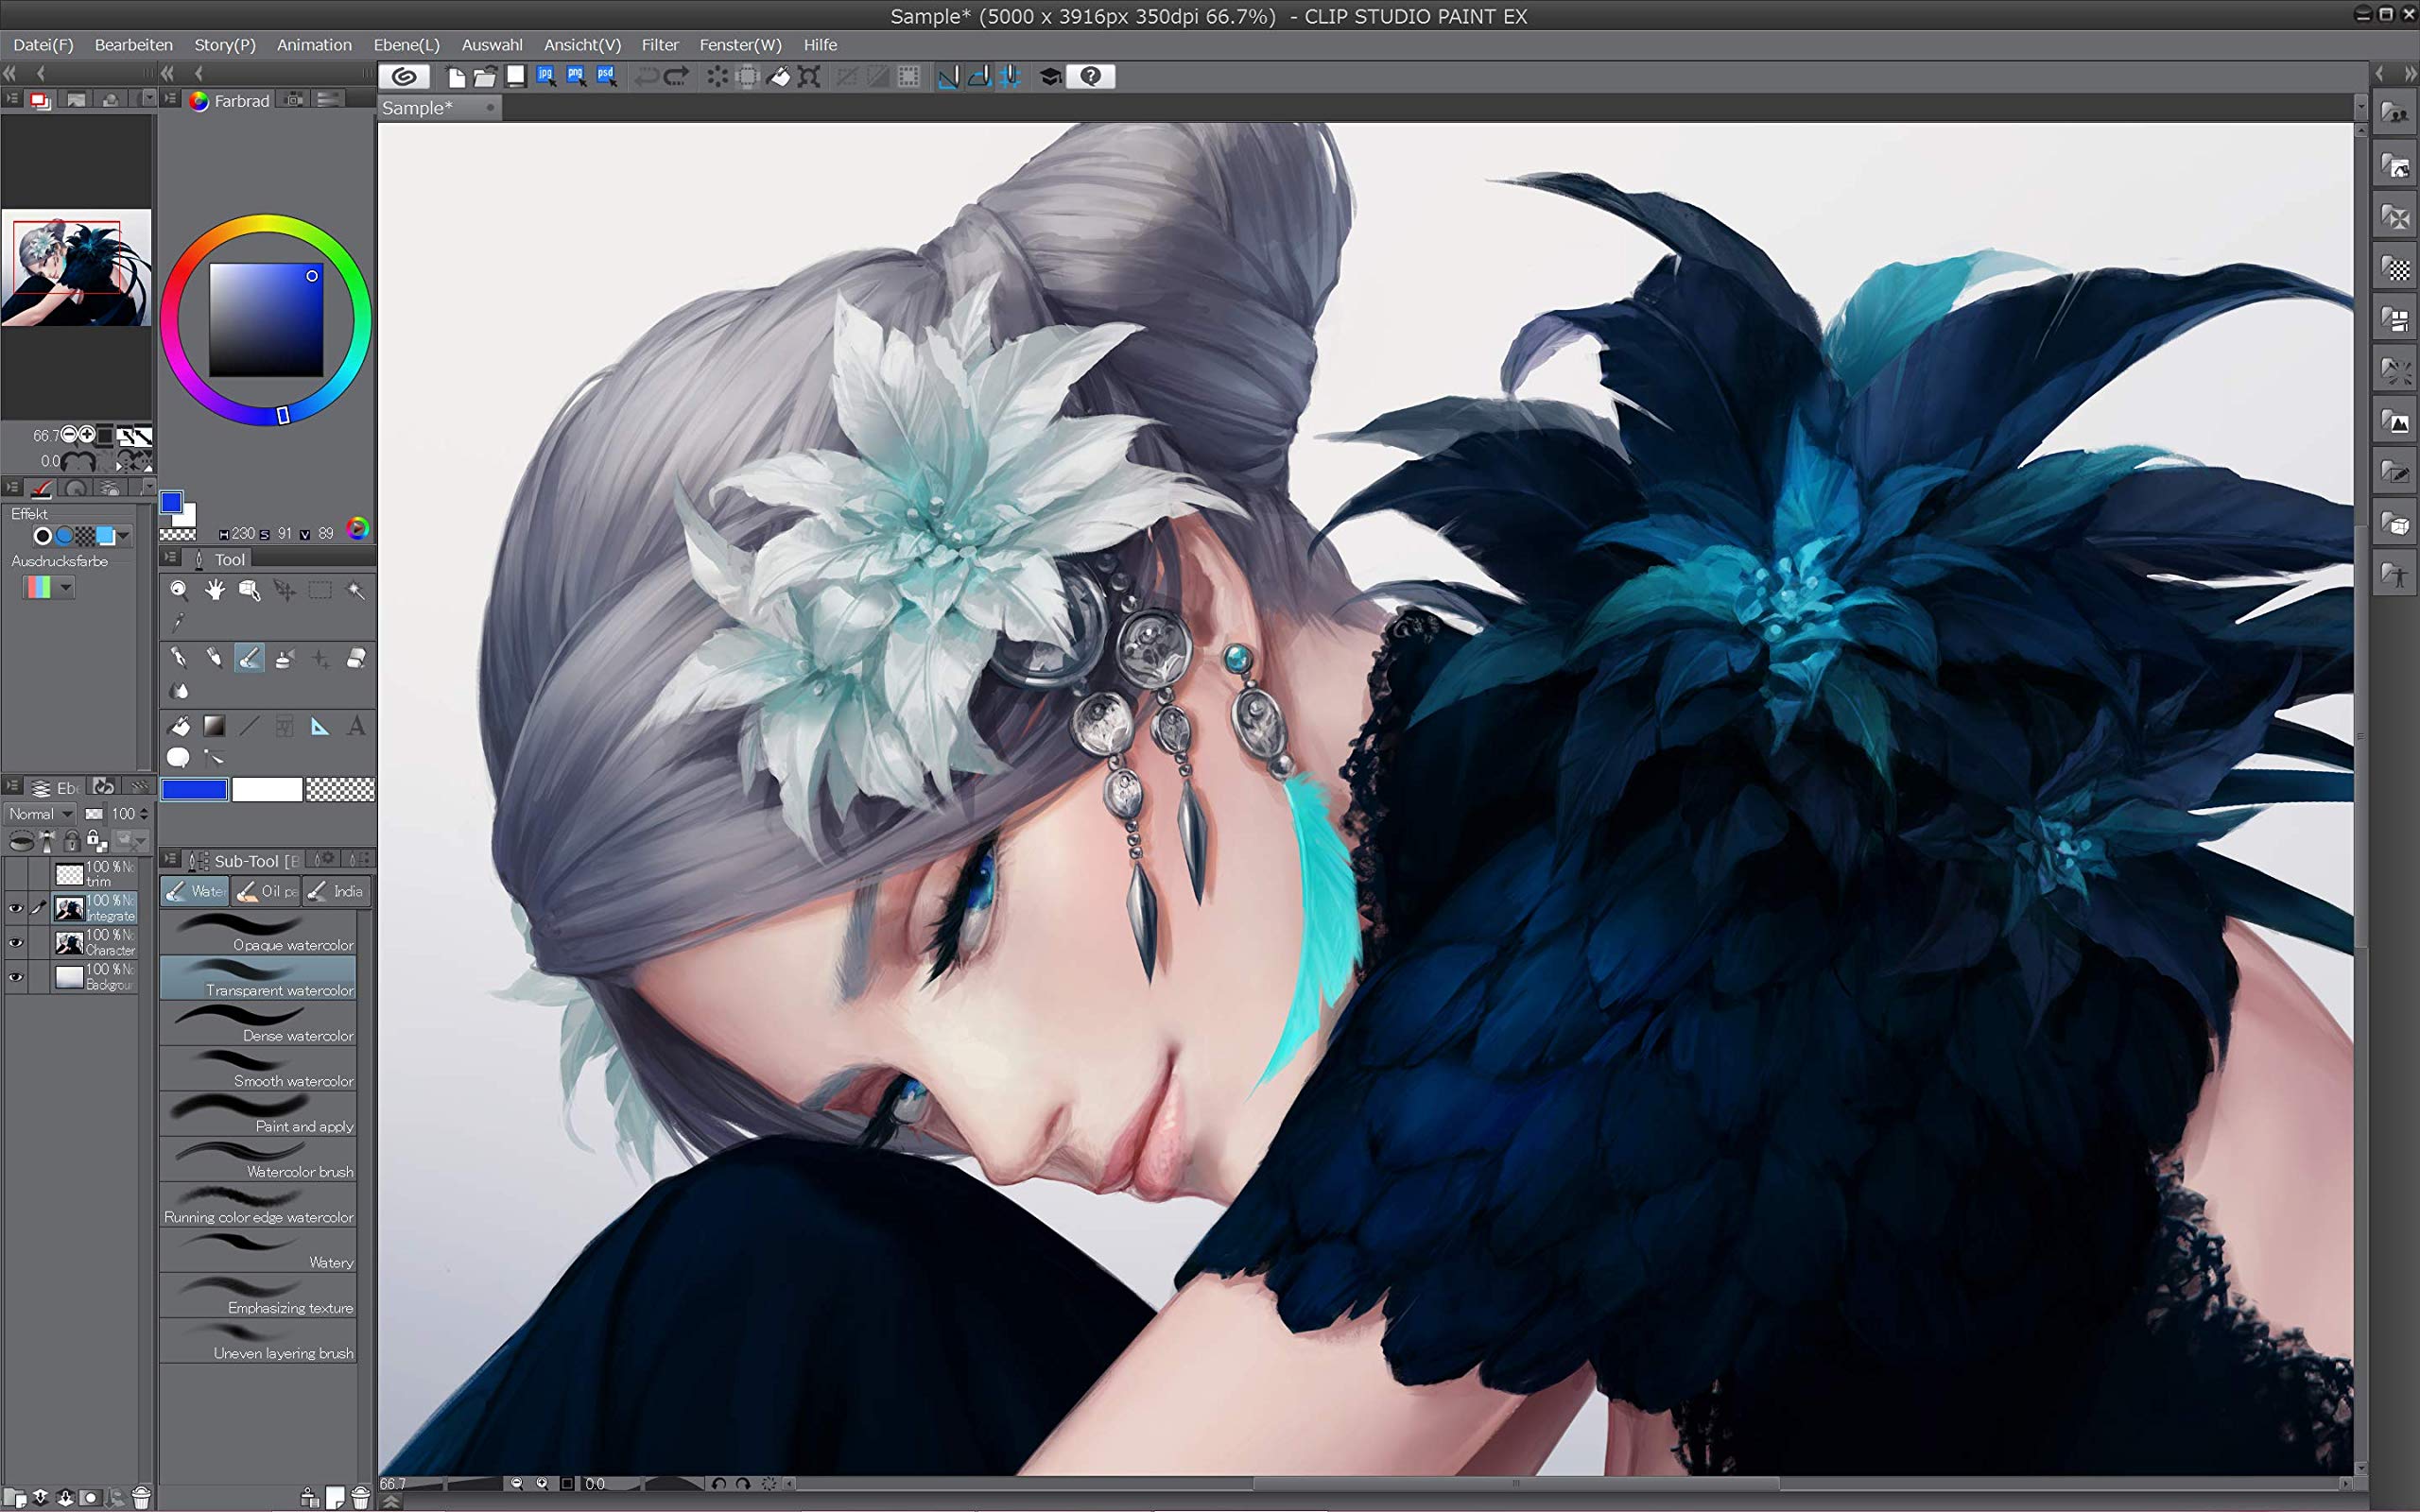Export as jpg from toolbar
The height and width of the screenshot is (1512, 2420).
(546, 76)
